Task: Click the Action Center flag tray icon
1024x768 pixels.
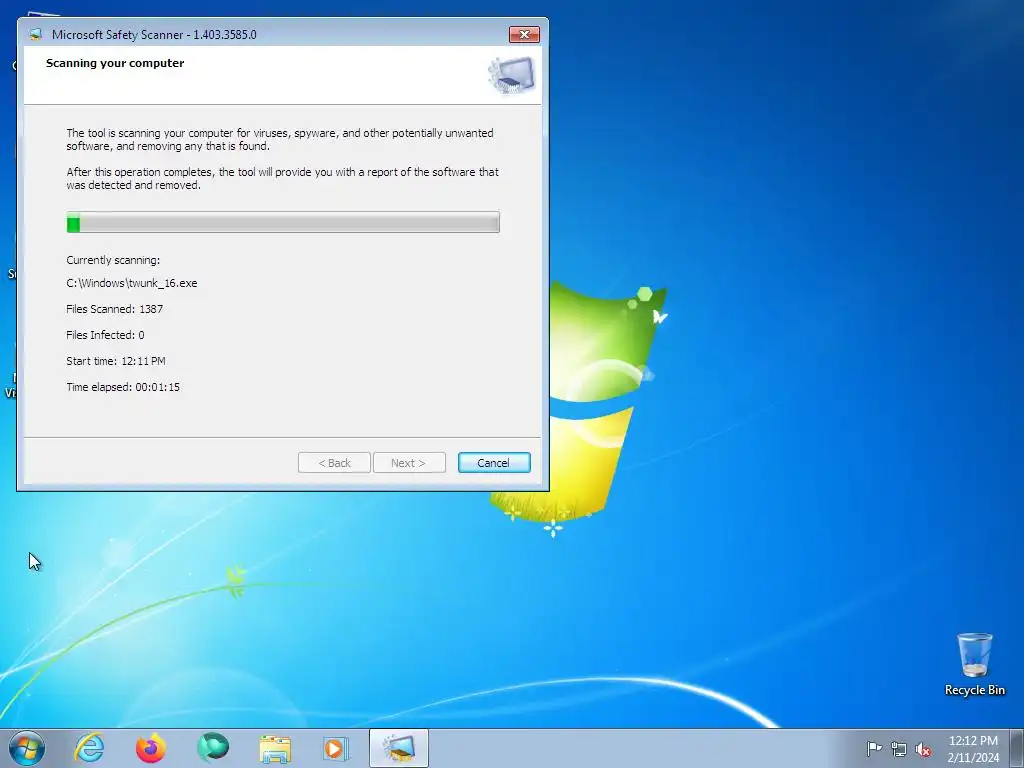Action: pyautogui.click(x=874, y=748)
